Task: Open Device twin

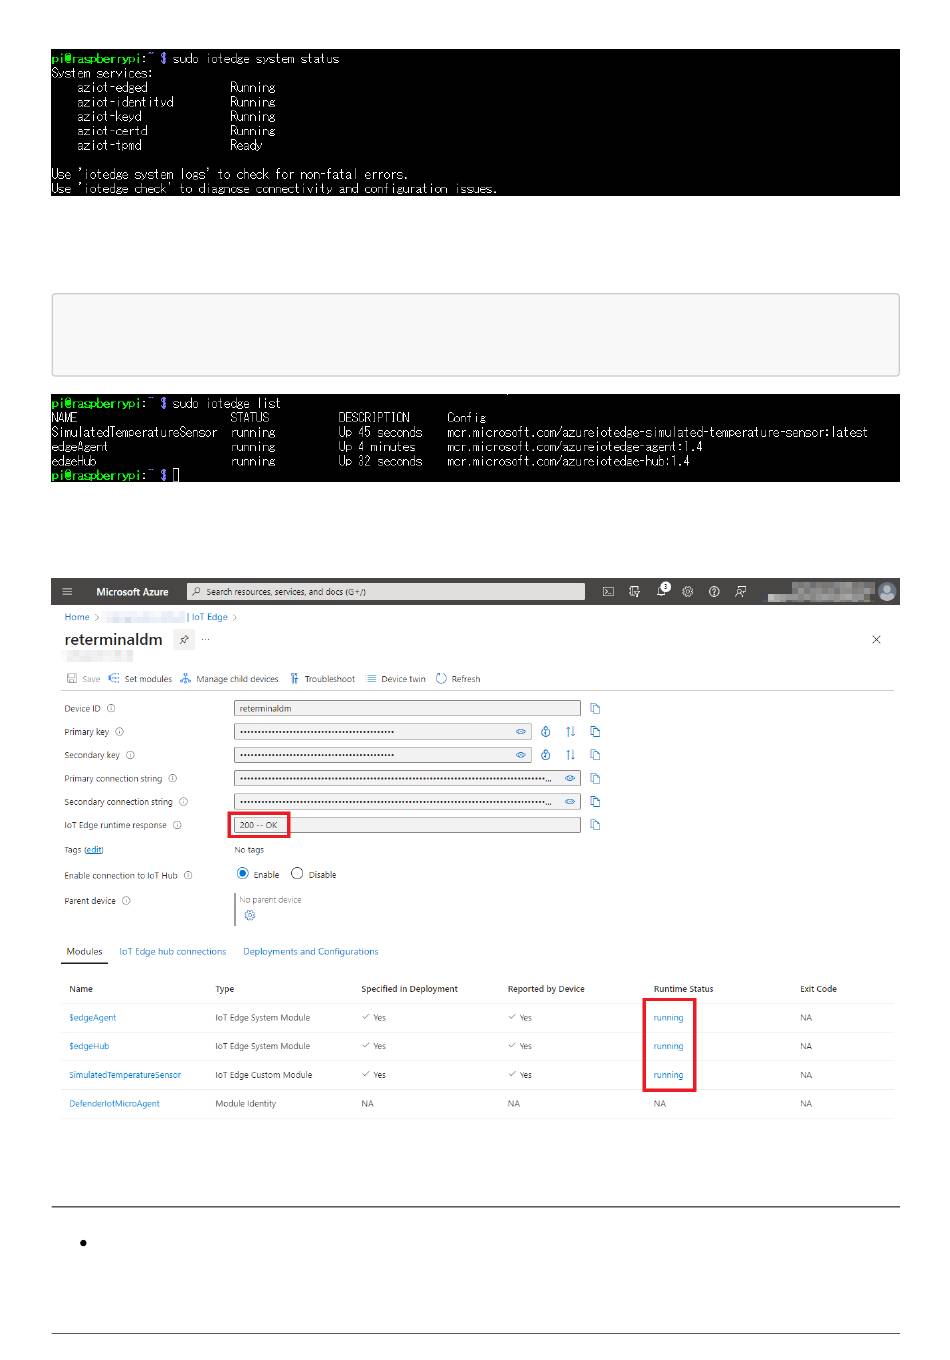Action: 396,679
